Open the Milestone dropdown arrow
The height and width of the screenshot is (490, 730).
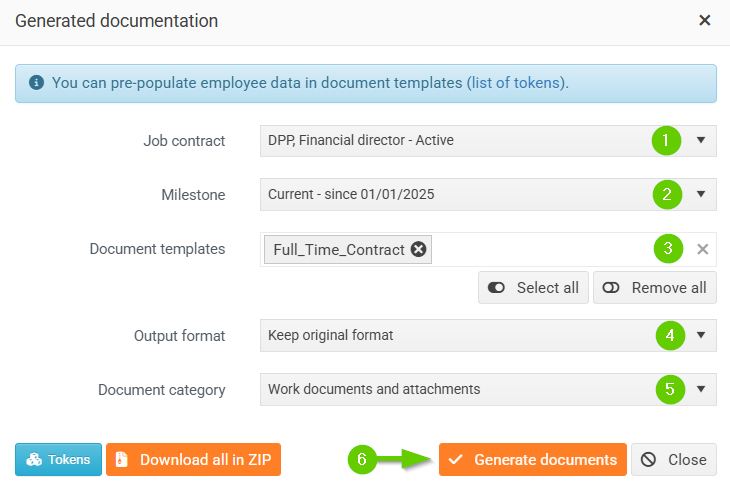tap(701, 194)
